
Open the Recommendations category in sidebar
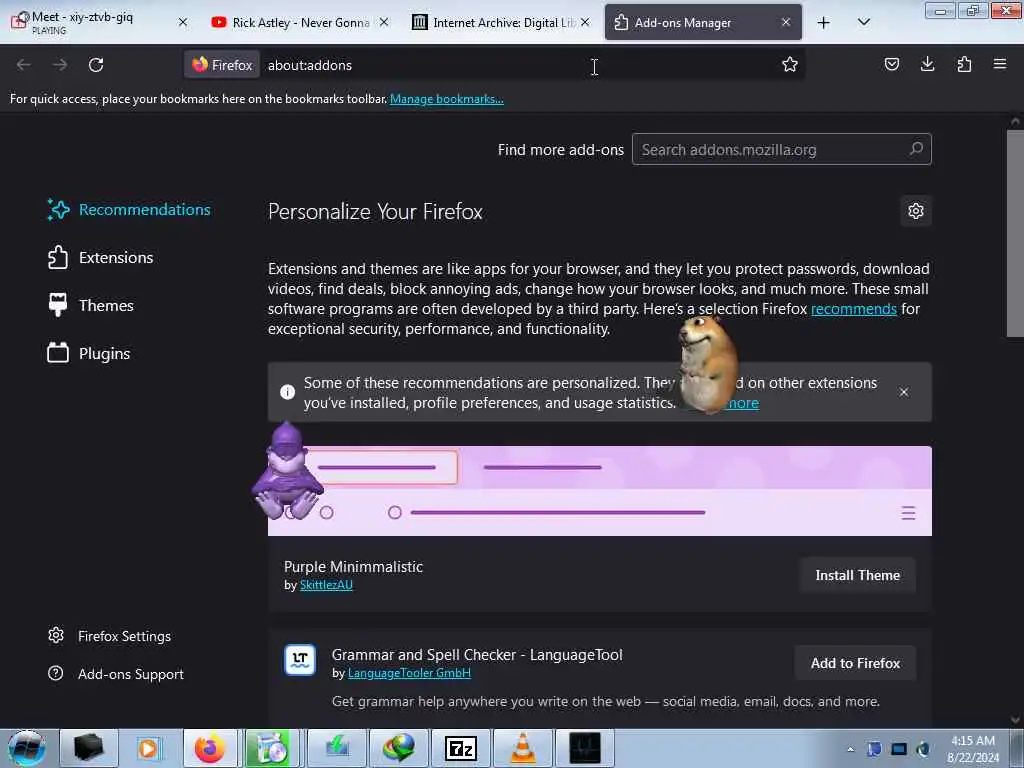(129, 210)
